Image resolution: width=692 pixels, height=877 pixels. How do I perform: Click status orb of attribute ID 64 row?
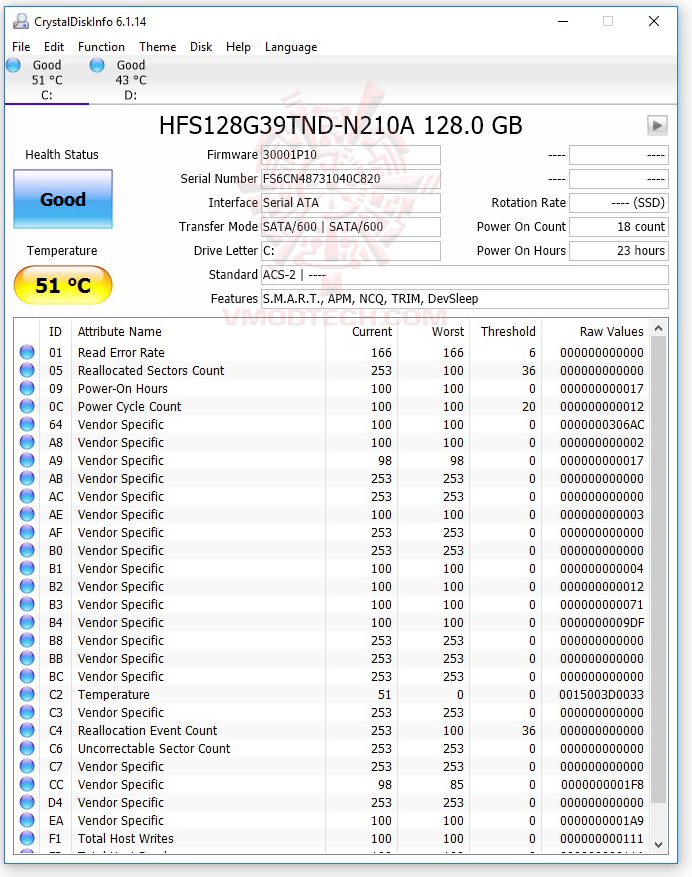tap(27, 424)
